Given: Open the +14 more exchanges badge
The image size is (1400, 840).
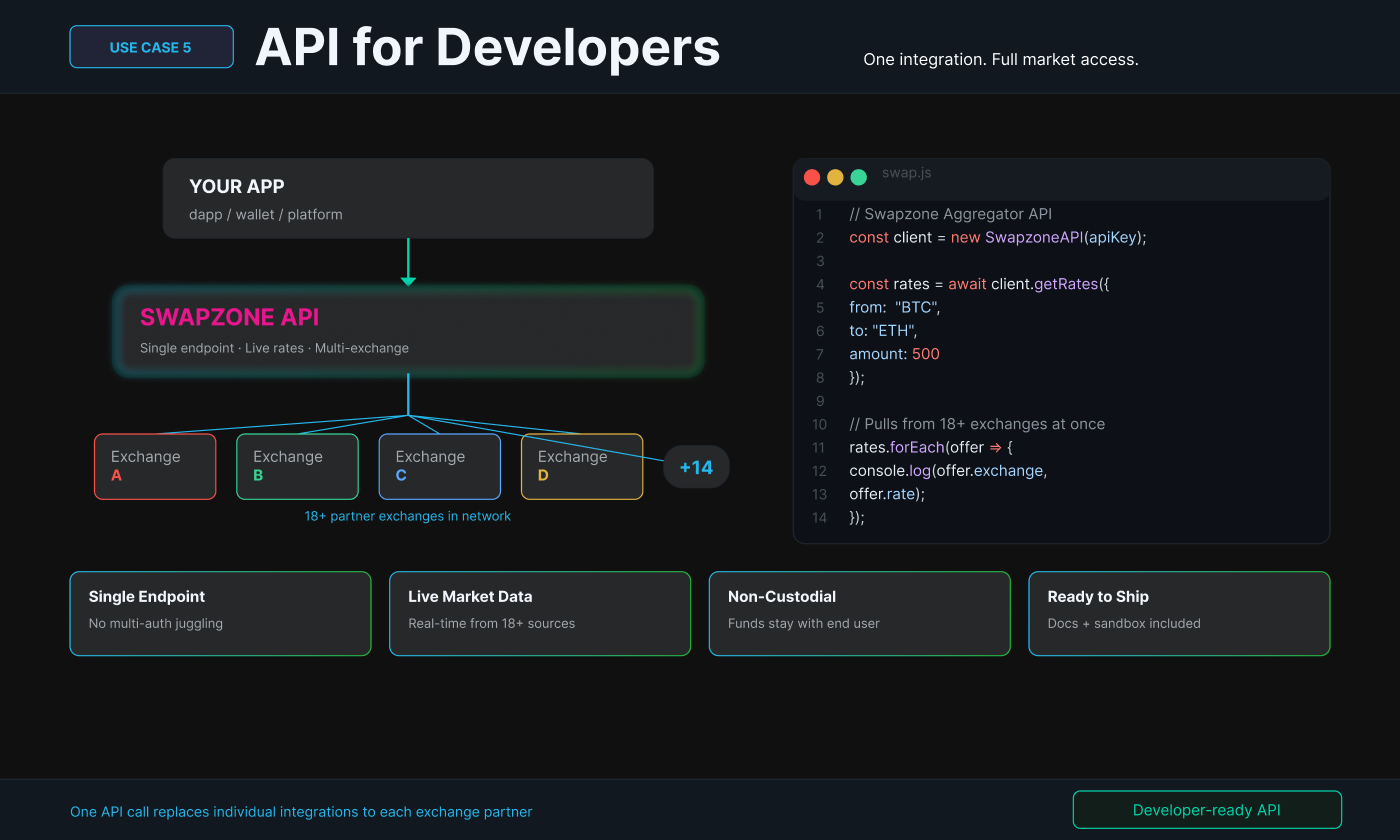Looking at the screenshot, I should coord(696,467).
